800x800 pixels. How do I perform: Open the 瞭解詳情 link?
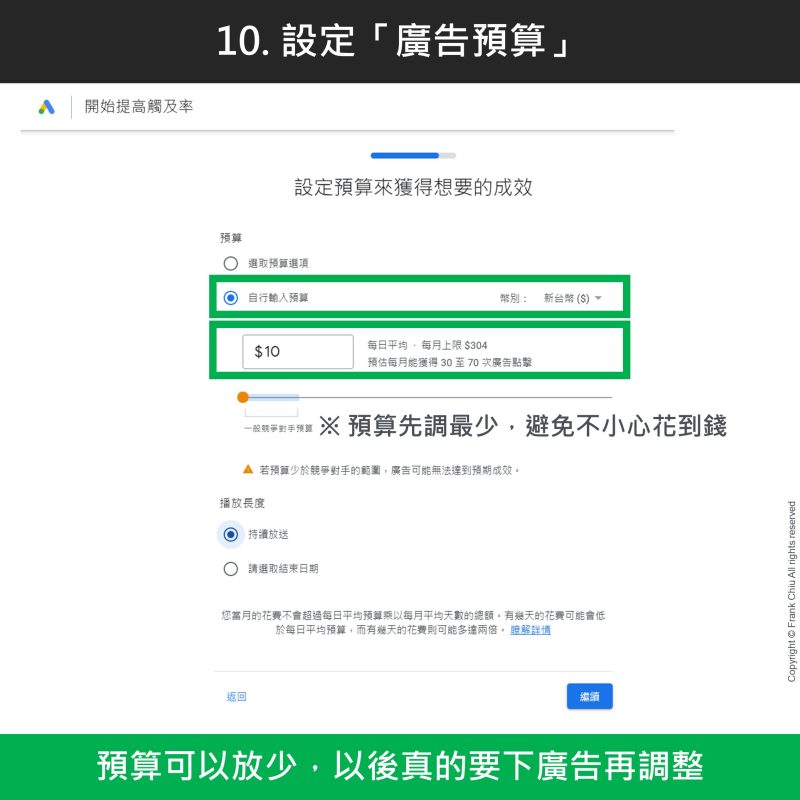(x=530, y=630)
